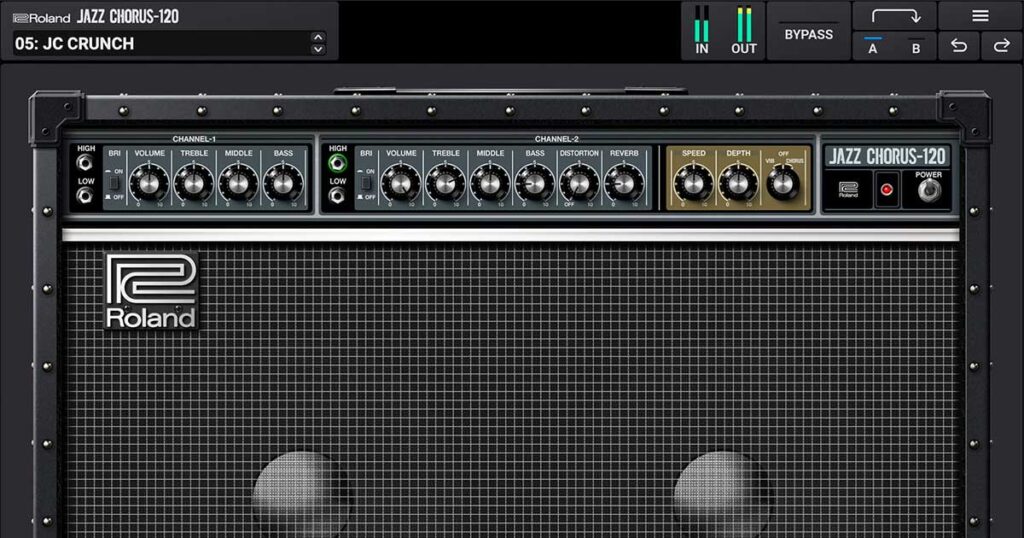The height and width of the screenshot is (538, 1024).
Task: Click the Channel-1 TREBLE knob
Action: (193, 183)
